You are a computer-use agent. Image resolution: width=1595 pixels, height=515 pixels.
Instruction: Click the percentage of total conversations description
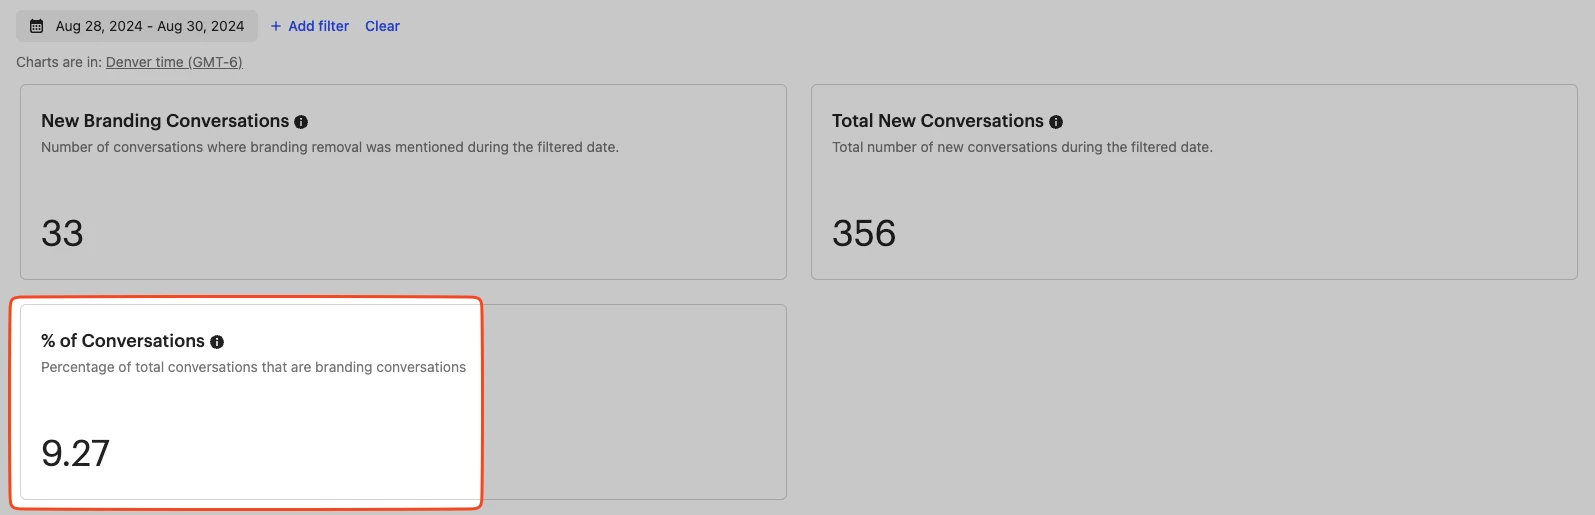[253, 367]
